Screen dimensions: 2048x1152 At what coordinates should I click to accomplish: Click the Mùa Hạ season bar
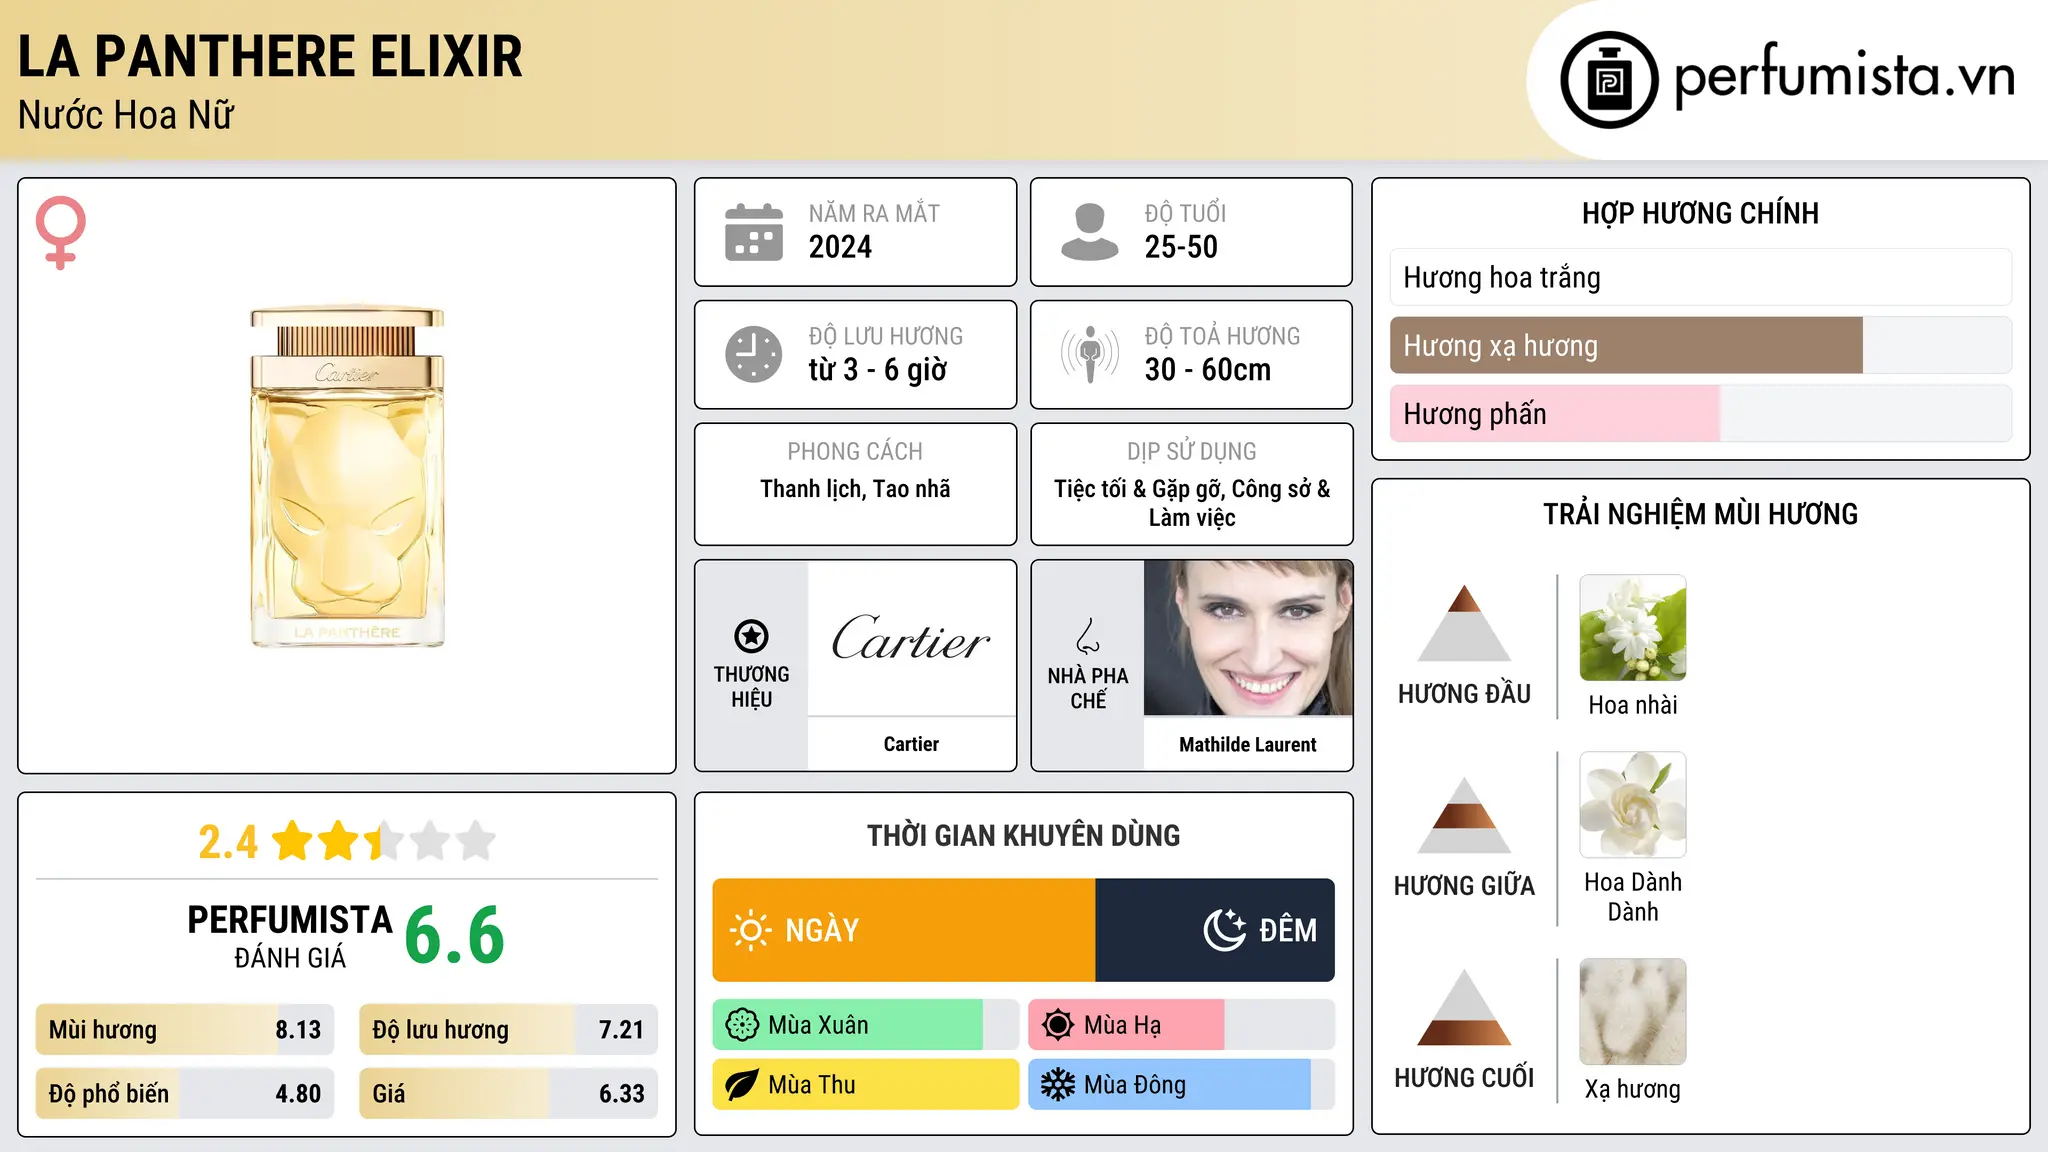coord(1182,1025)
